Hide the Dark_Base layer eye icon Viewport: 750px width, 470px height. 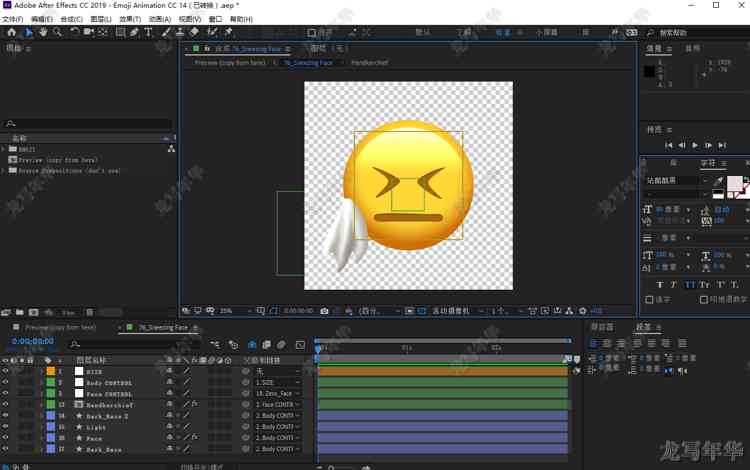pos(5,449)
